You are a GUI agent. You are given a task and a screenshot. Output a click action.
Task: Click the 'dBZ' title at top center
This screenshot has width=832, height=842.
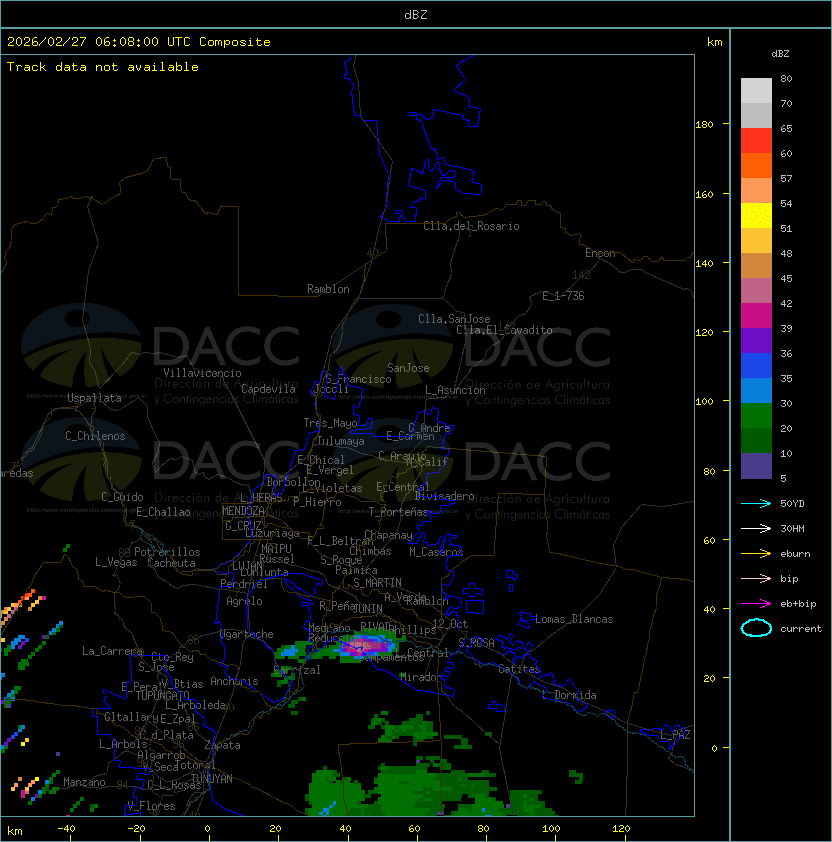click(416, 14)
